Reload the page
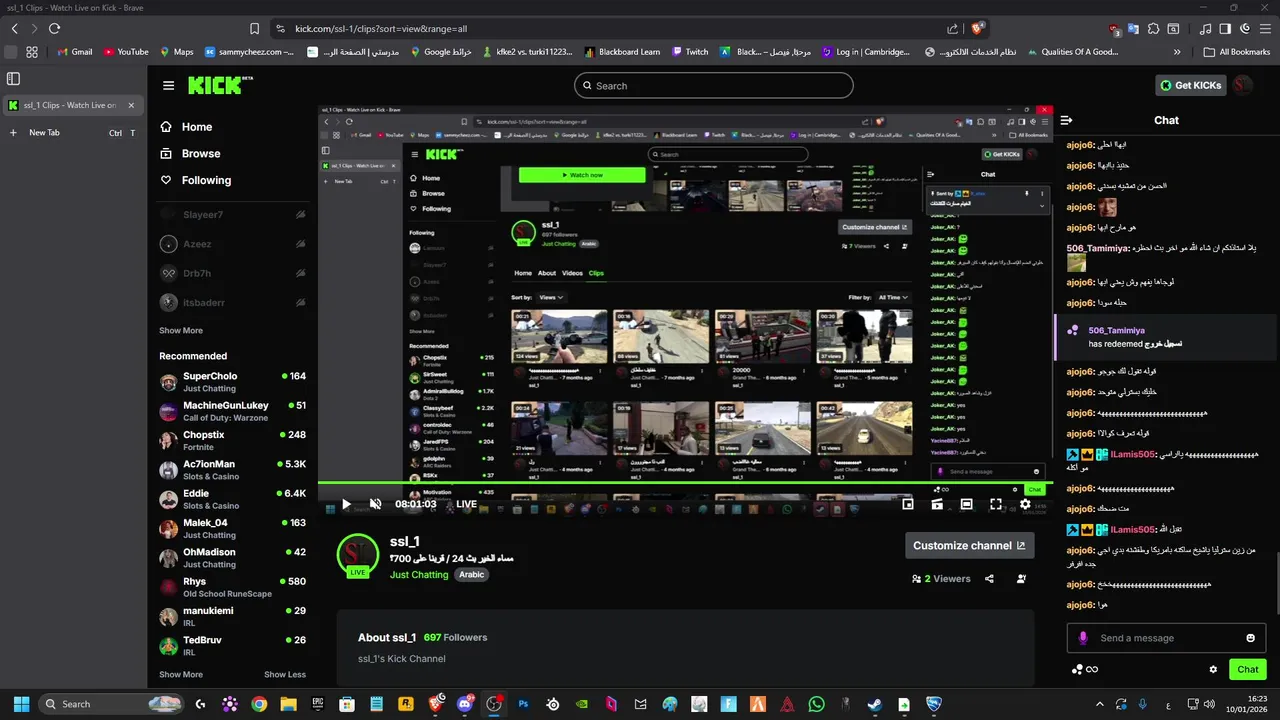The height and width of the screenshot is (720, 1280). pyautogui.click(x=54, y=29)
